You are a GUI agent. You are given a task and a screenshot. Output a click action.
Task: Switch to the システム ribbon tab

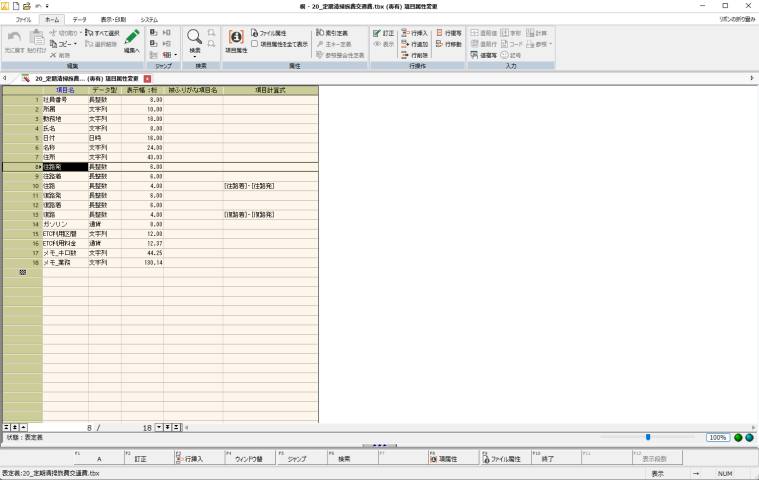pos(149,20)
